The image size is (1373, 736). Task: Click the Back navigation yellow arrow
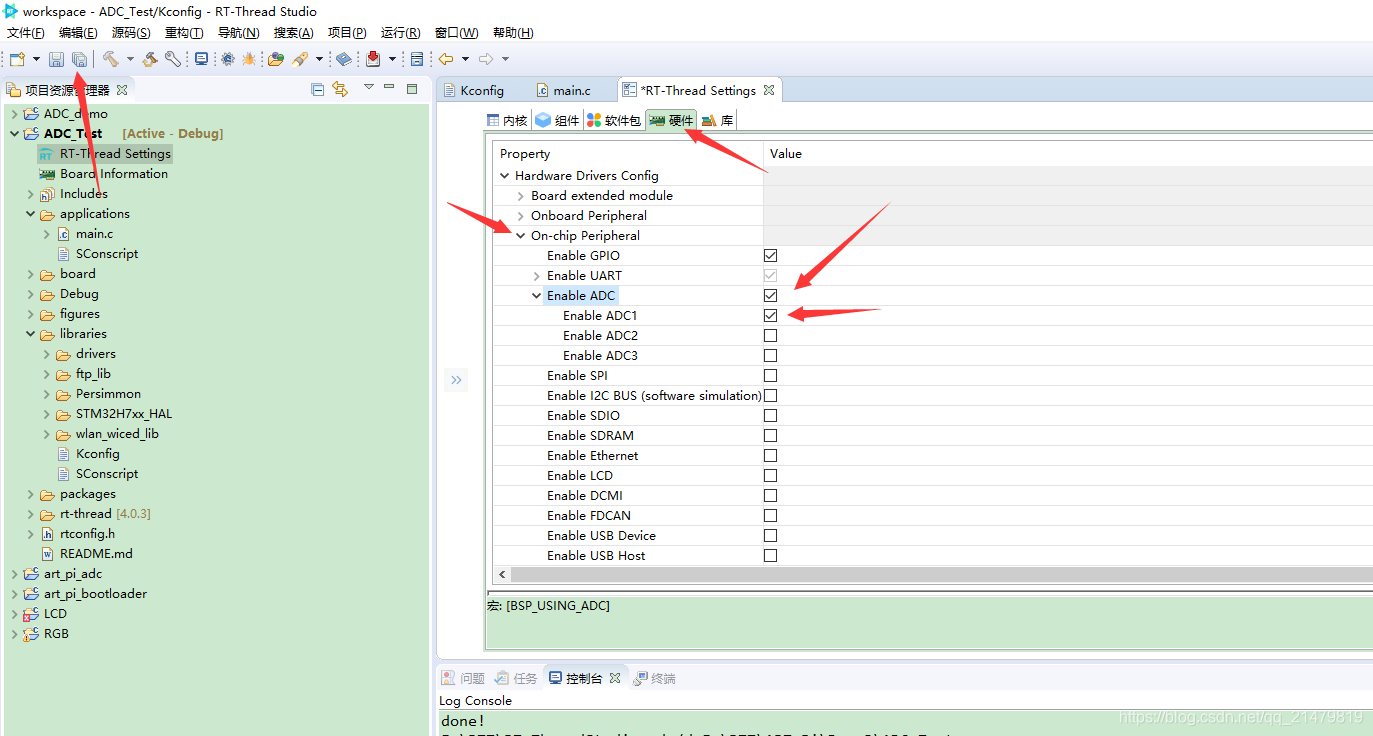(446, 59)
